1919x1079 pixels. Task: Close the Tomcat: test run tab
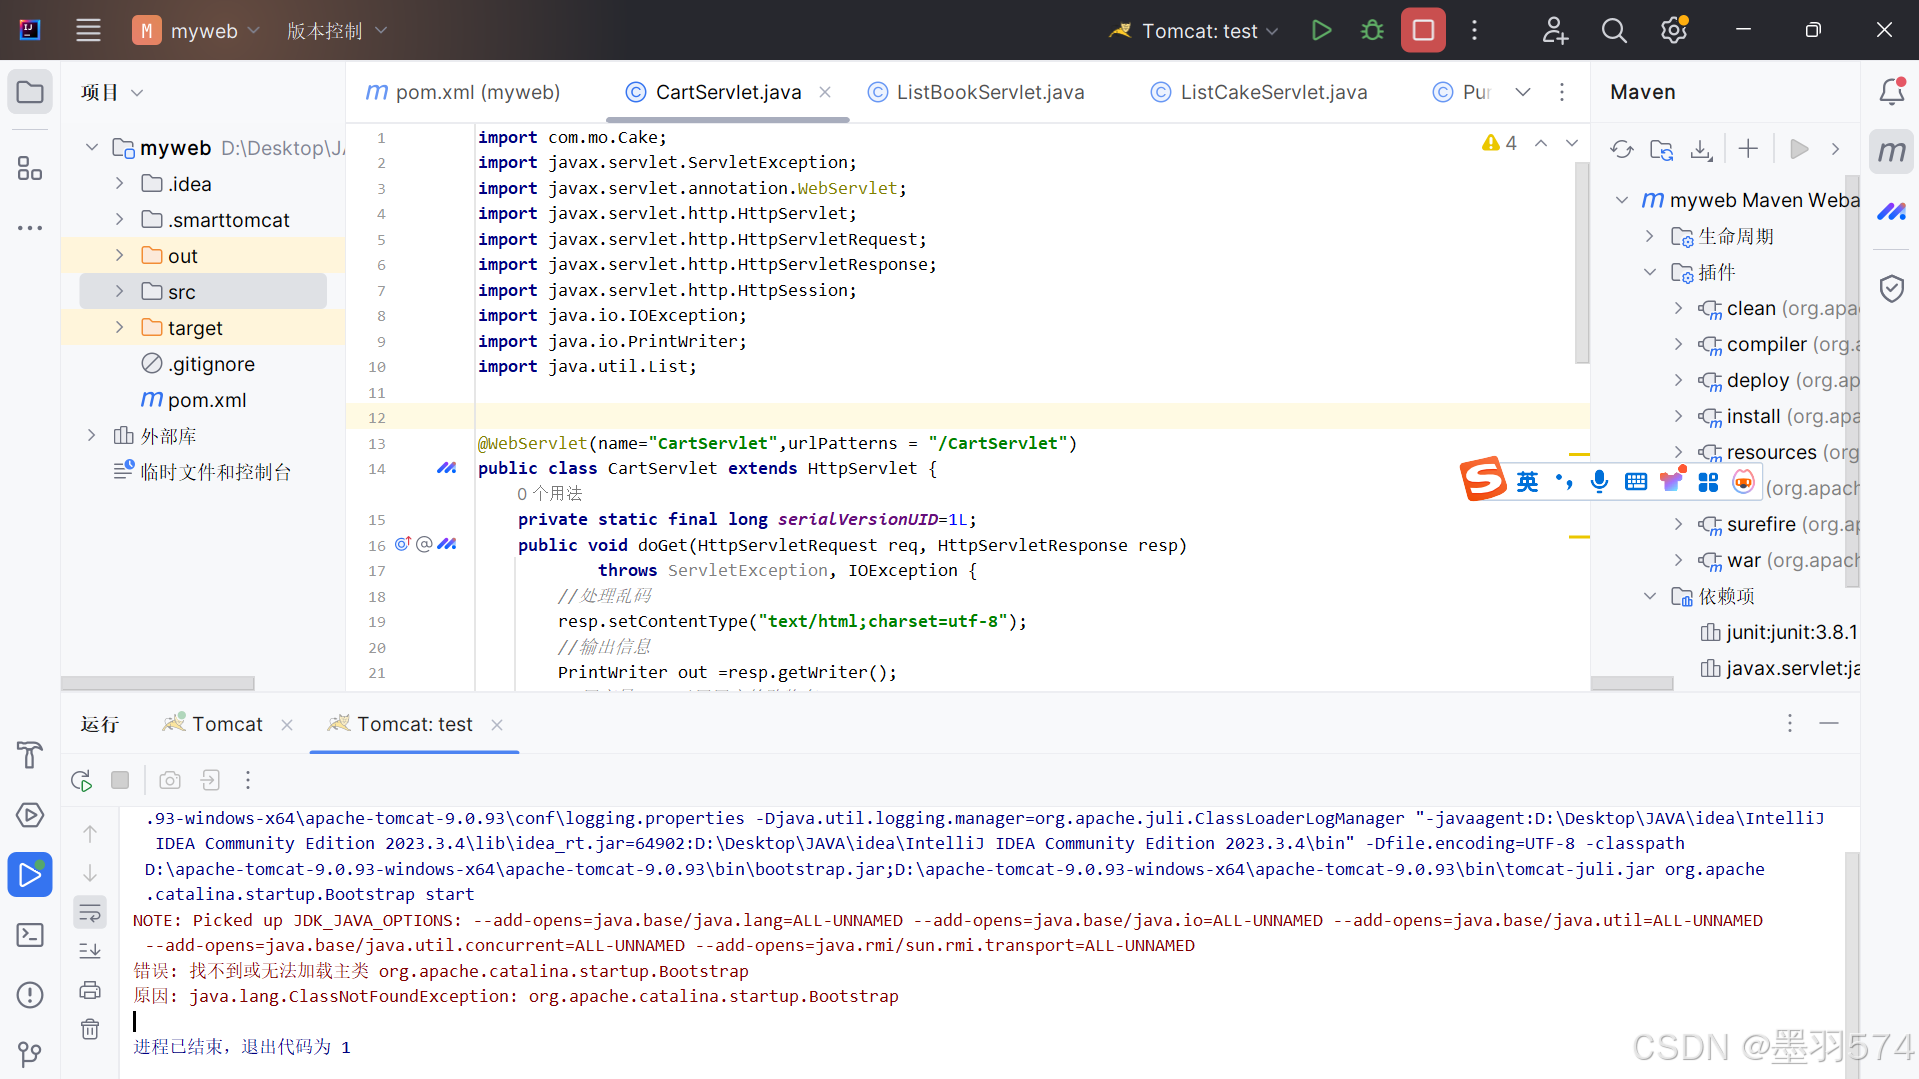tap(497, 725)
